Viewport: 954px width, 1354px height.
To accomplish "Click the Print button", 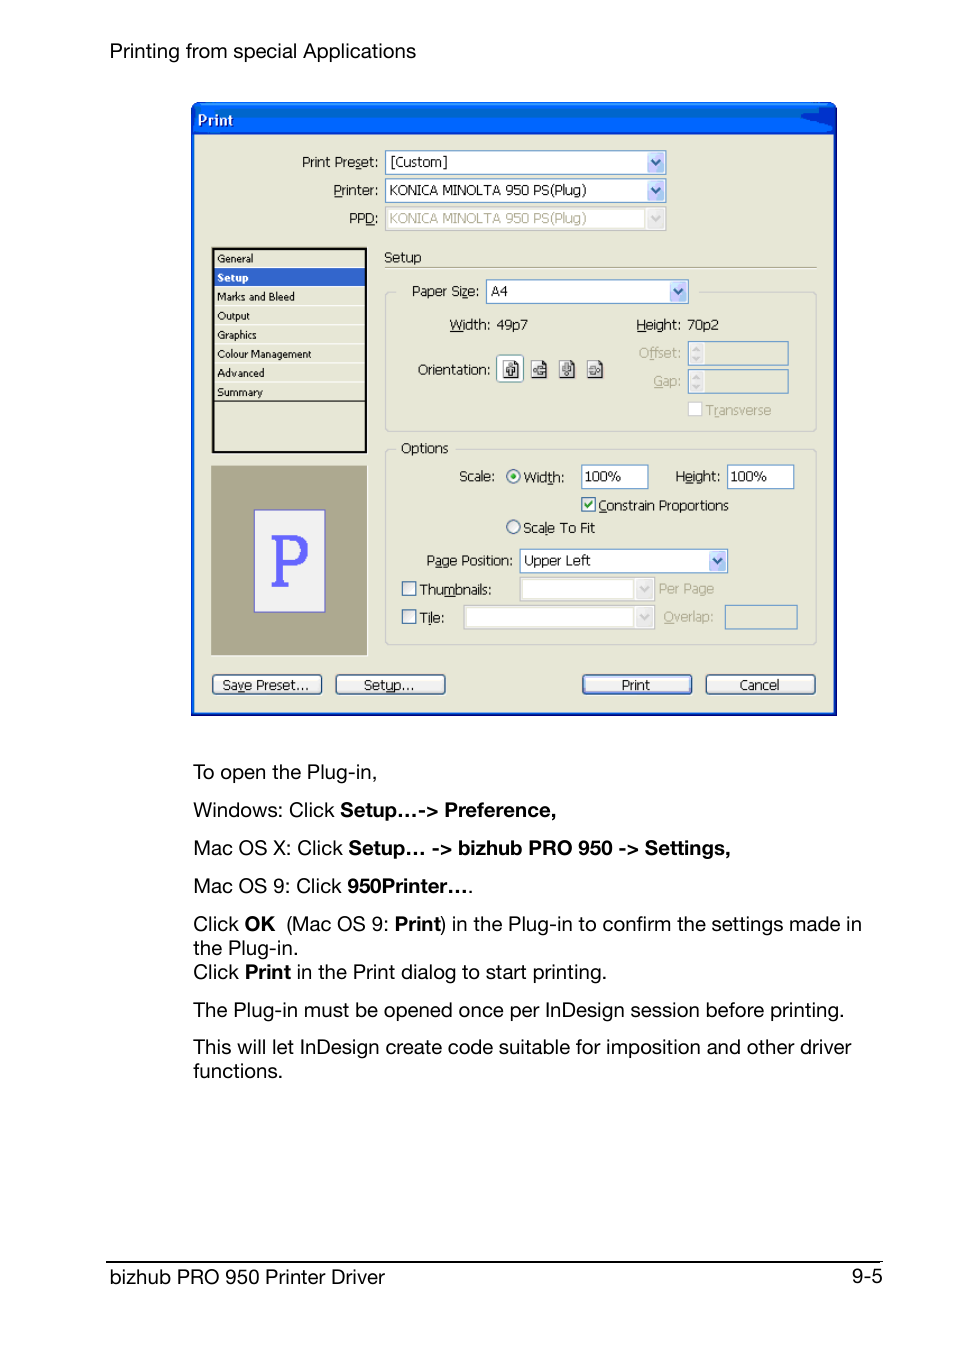I will click(x=637, y=685).
